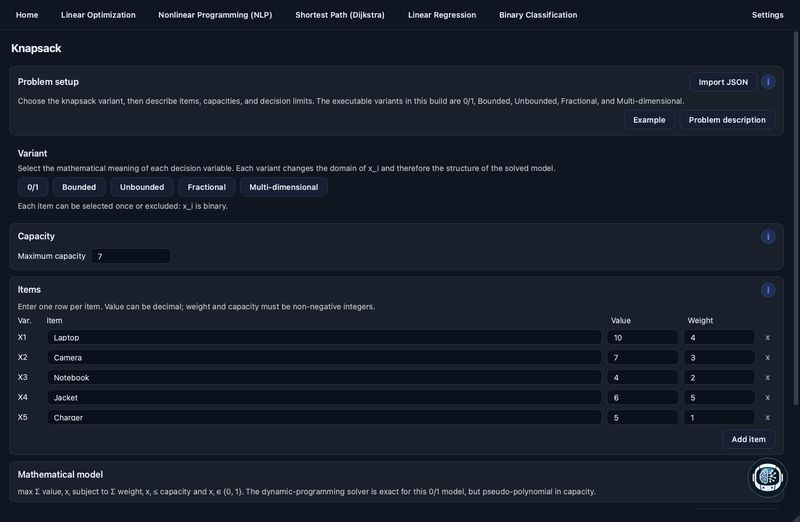Edit the Charger item name field
The image size is (800, 522).
point(324,417)
